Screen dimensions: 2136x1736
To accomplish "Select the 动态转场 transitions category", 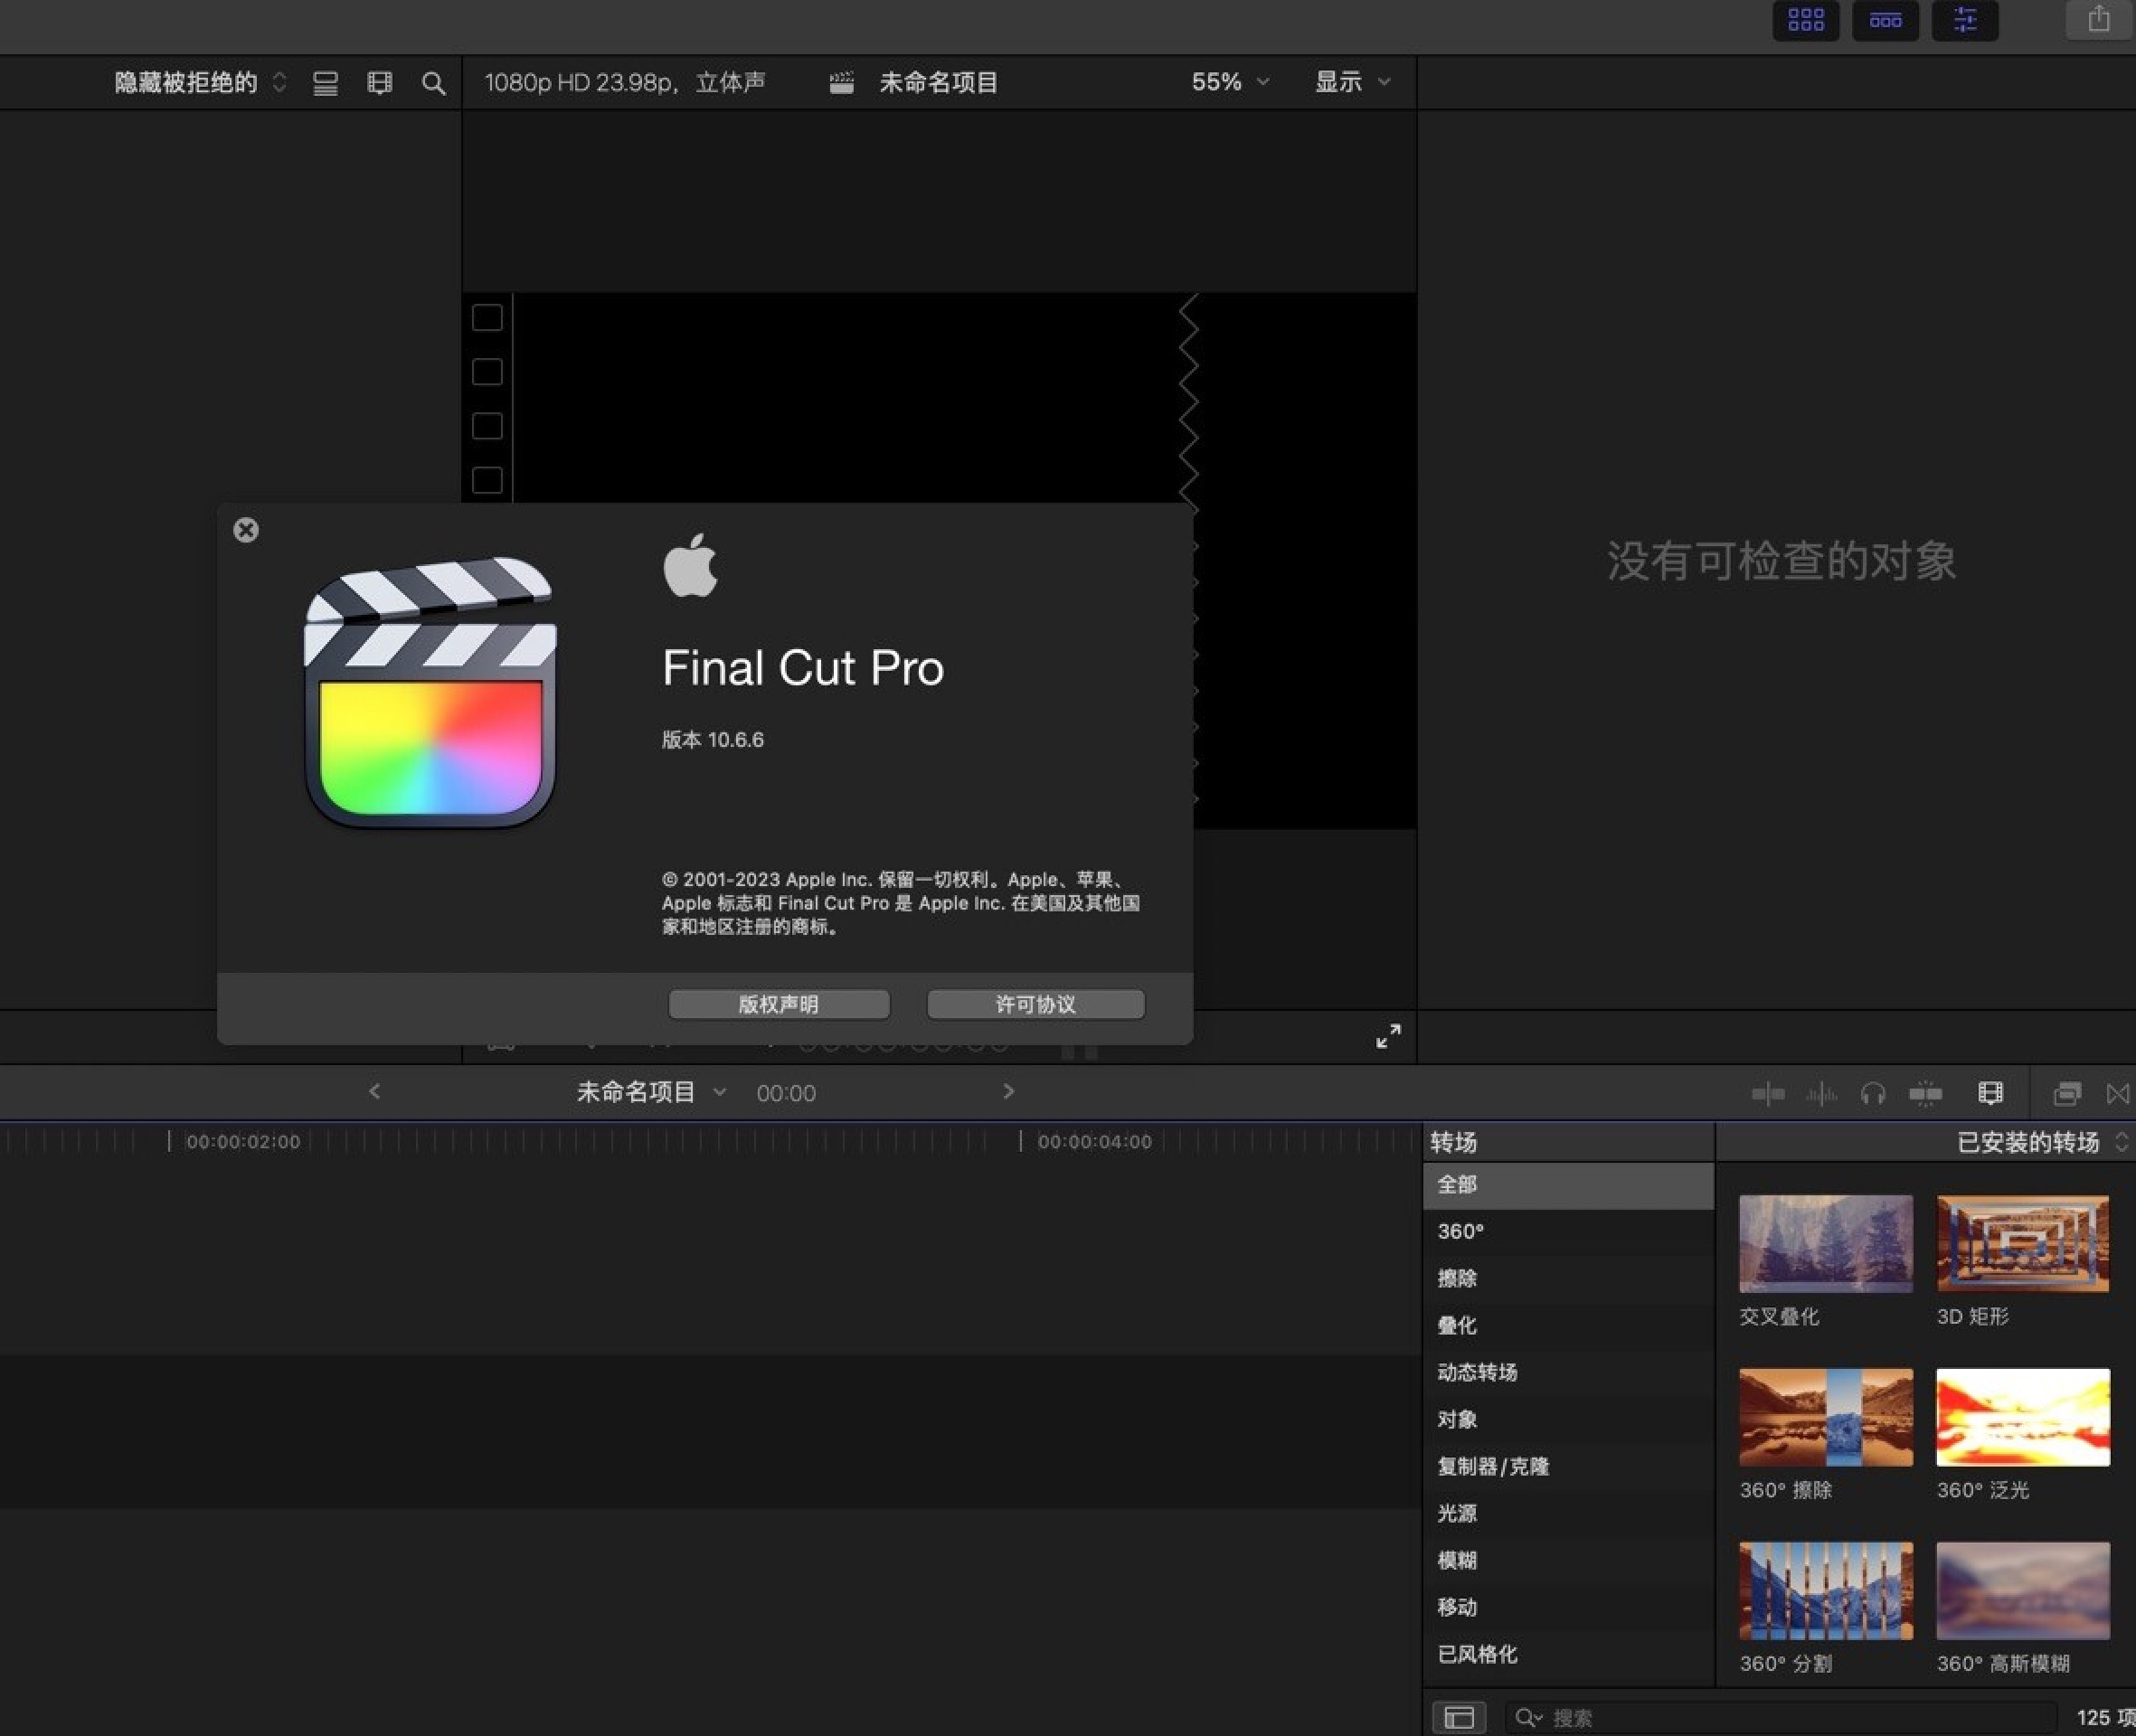I will click(x=1568, y=1373).
